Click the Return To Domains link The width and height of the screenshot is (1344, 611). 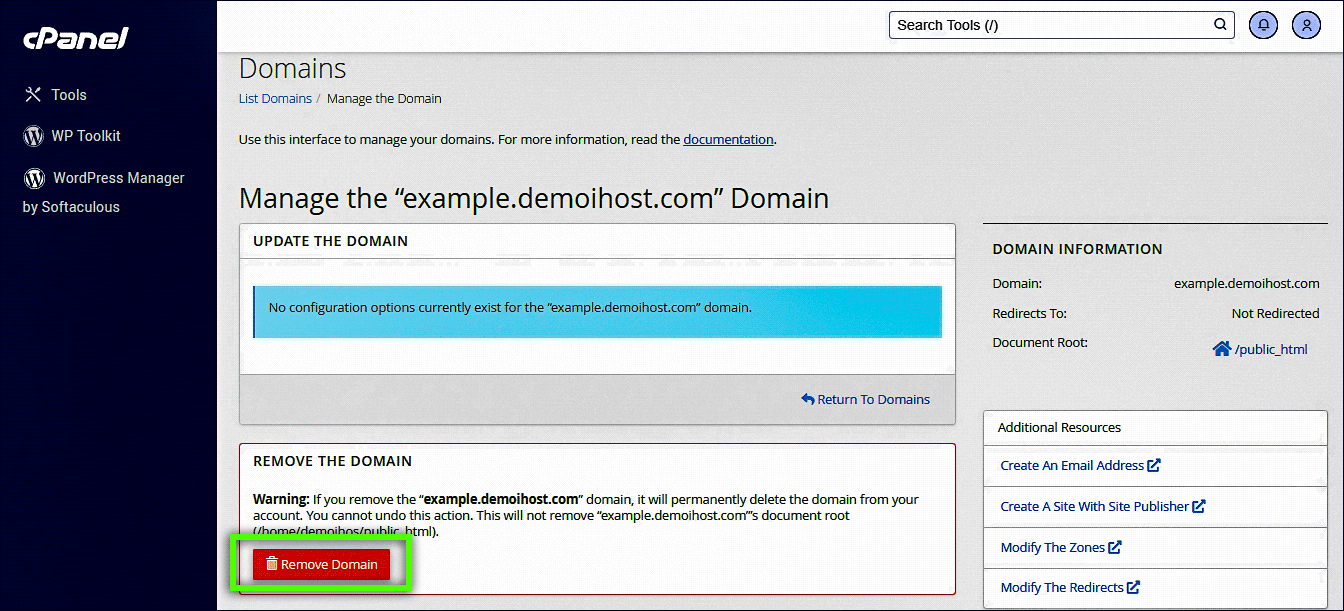point(873,399)
